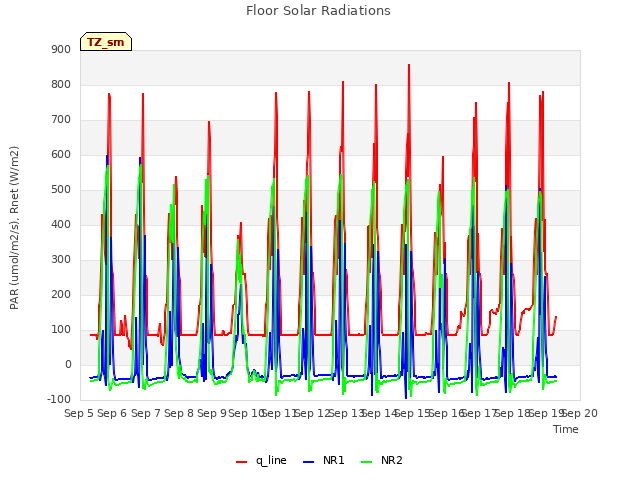640x480 pixels.
Task: Click the Sep 6 x-axis tick label
Action: 112,413
